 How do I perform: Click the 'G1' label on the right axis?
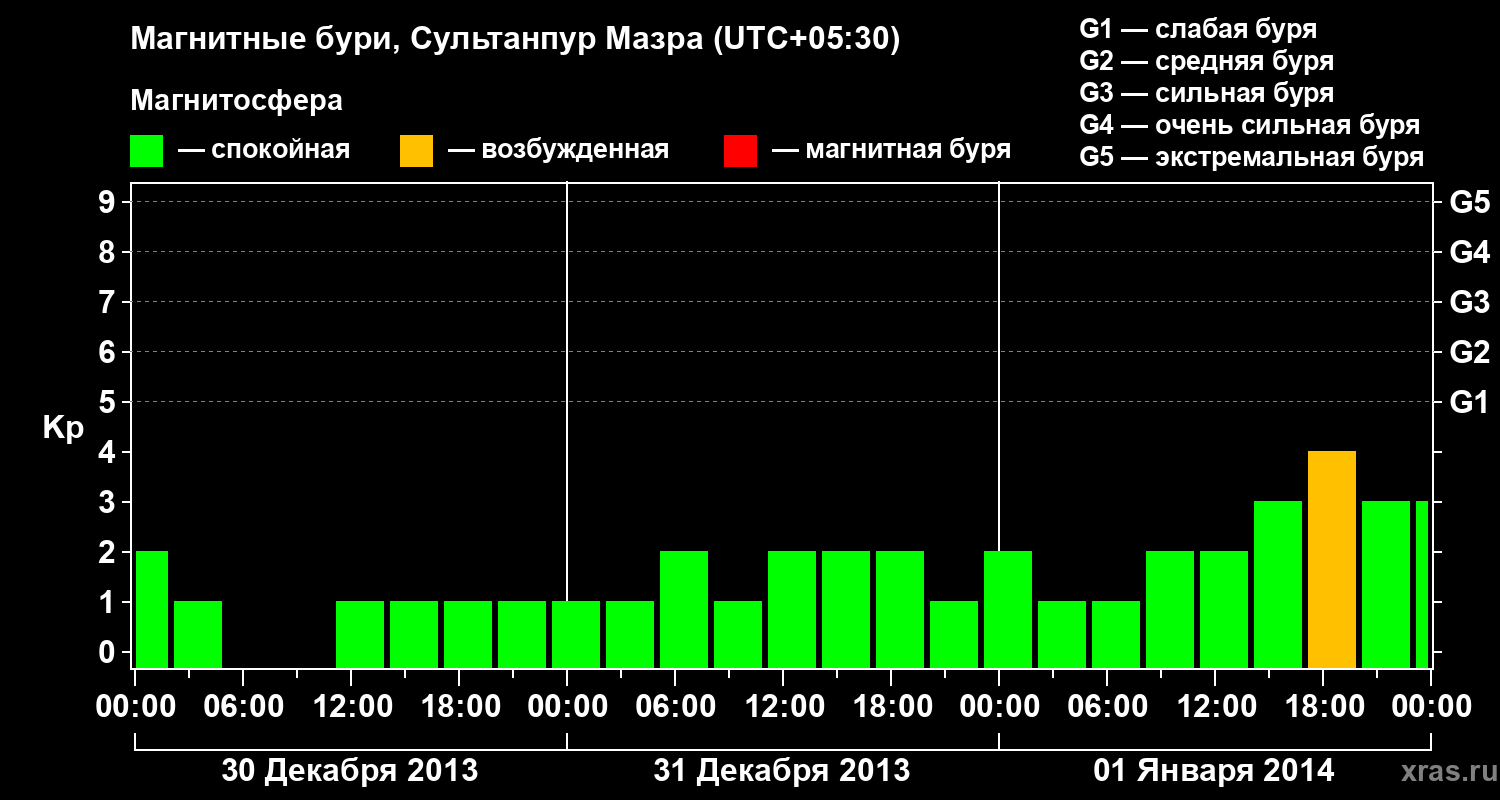click(1470, 402)
